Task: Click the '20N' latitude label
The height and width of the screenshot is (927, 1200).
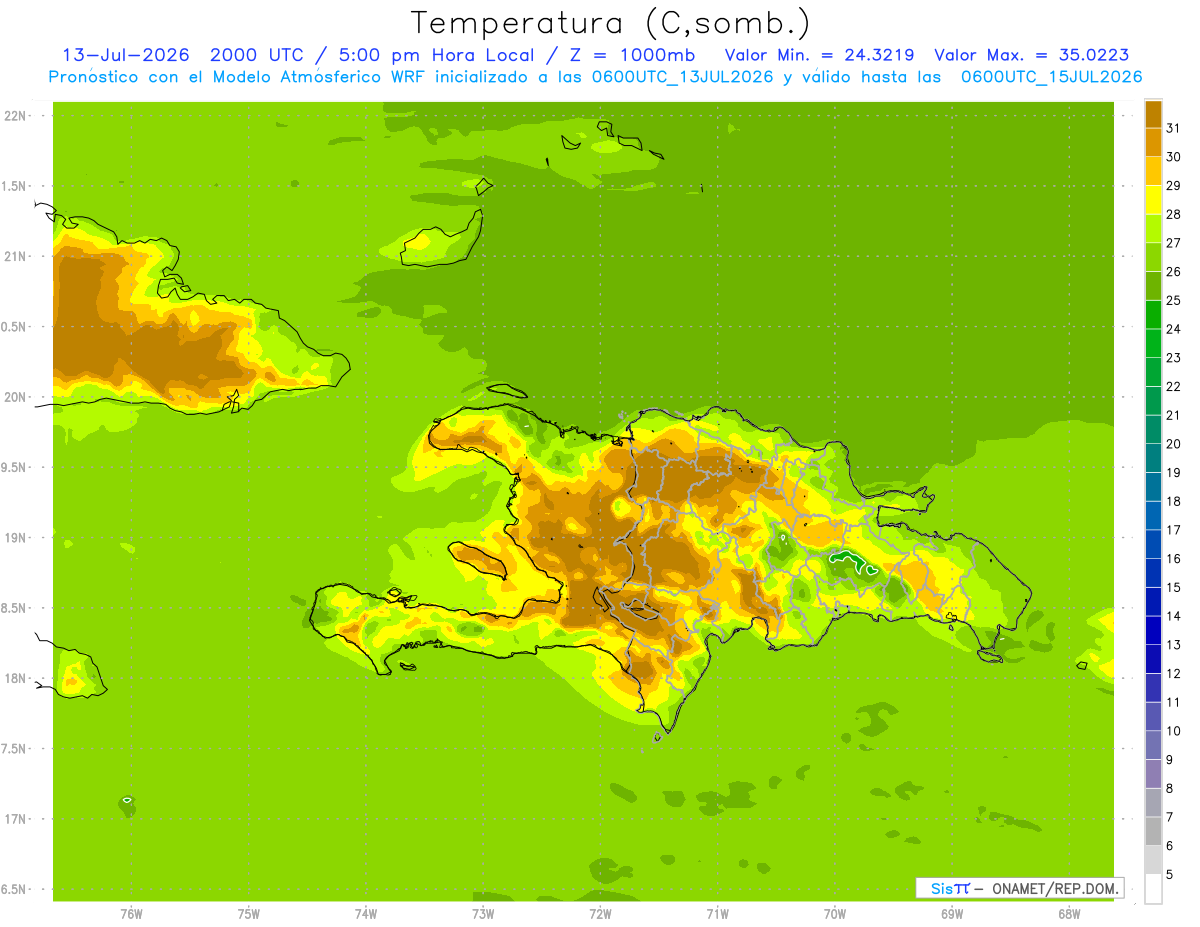Action: pos(16,397)
